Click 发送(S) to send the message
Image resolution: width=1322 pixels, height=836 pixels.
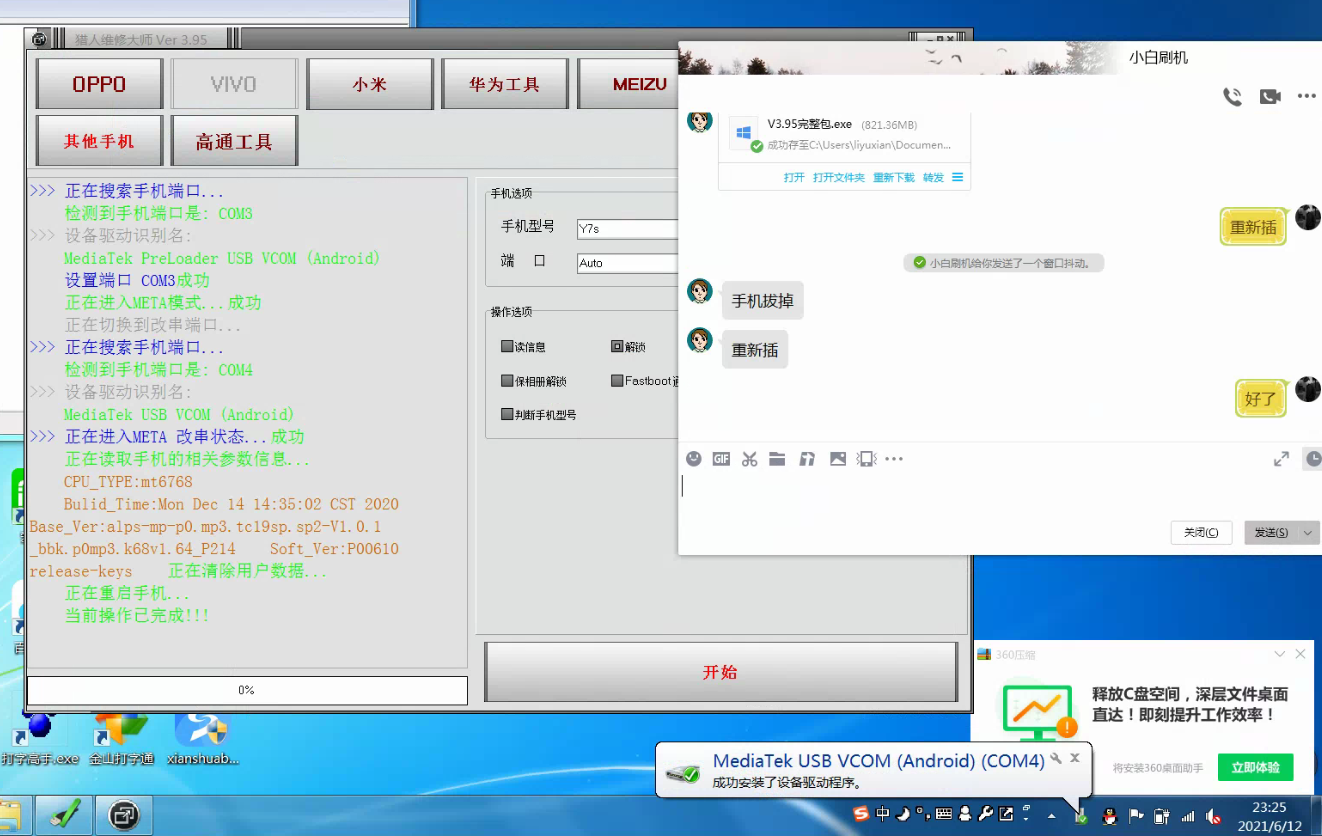[x=1271, y=533]
